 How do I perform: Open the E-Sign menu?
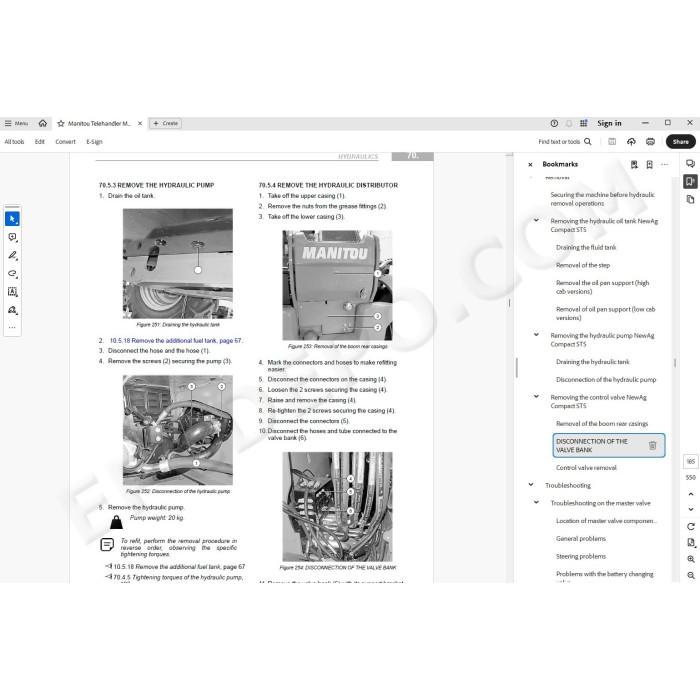tap(94, 142)
